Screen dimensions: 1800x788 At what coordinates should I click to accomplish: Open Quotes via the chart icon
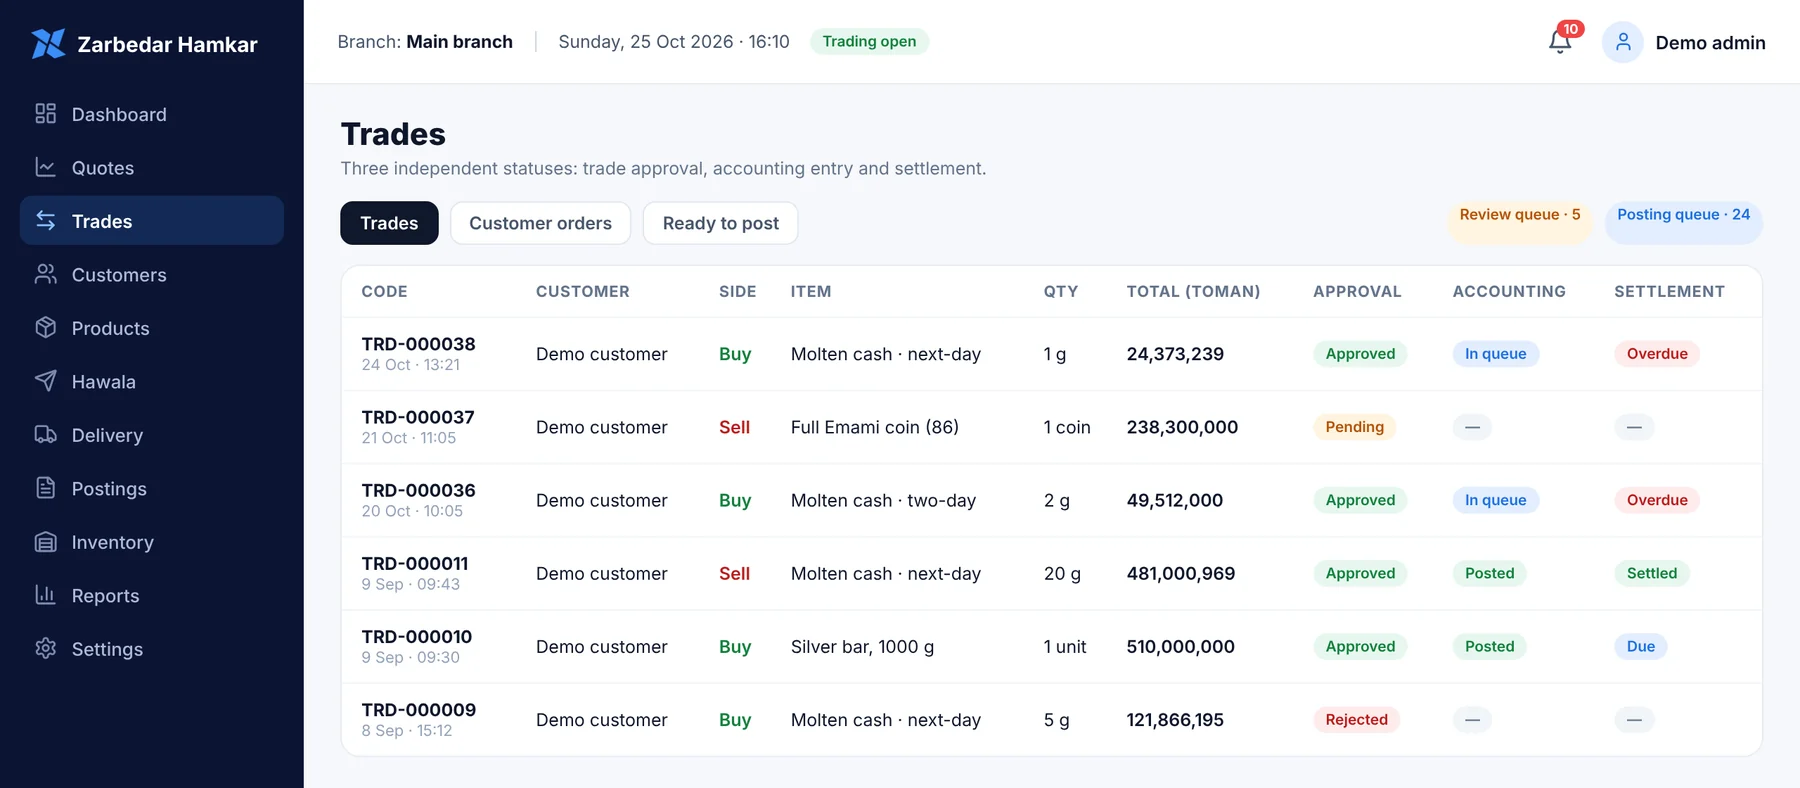[45, 167]
